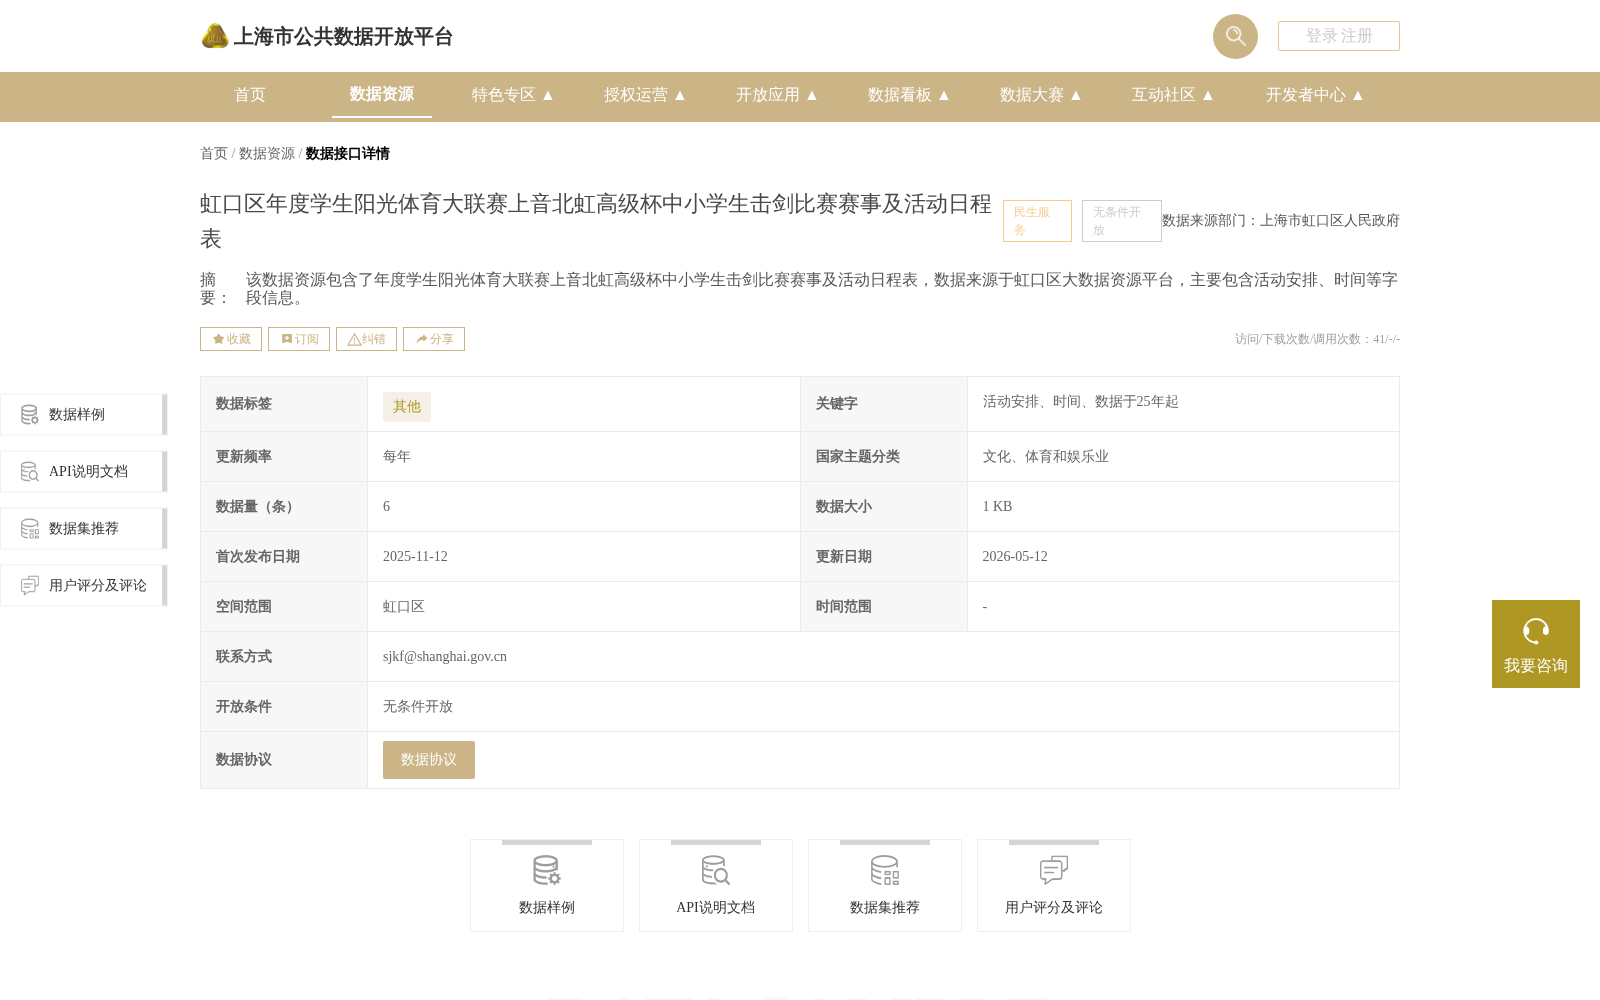Click the 收藏 star icon
This screenshot has width=1600, height=1000.
[x=218, y=339]
